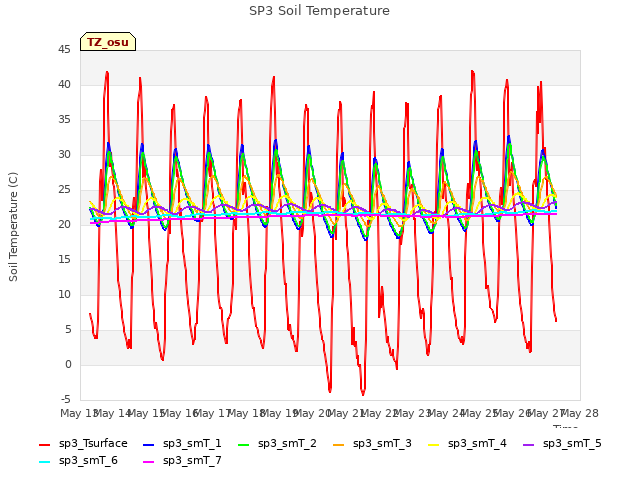The width and height of the screenshot is (640, 480).
Task: Click the blue sp3_smT_1 legend swatch
Action: 149,444
